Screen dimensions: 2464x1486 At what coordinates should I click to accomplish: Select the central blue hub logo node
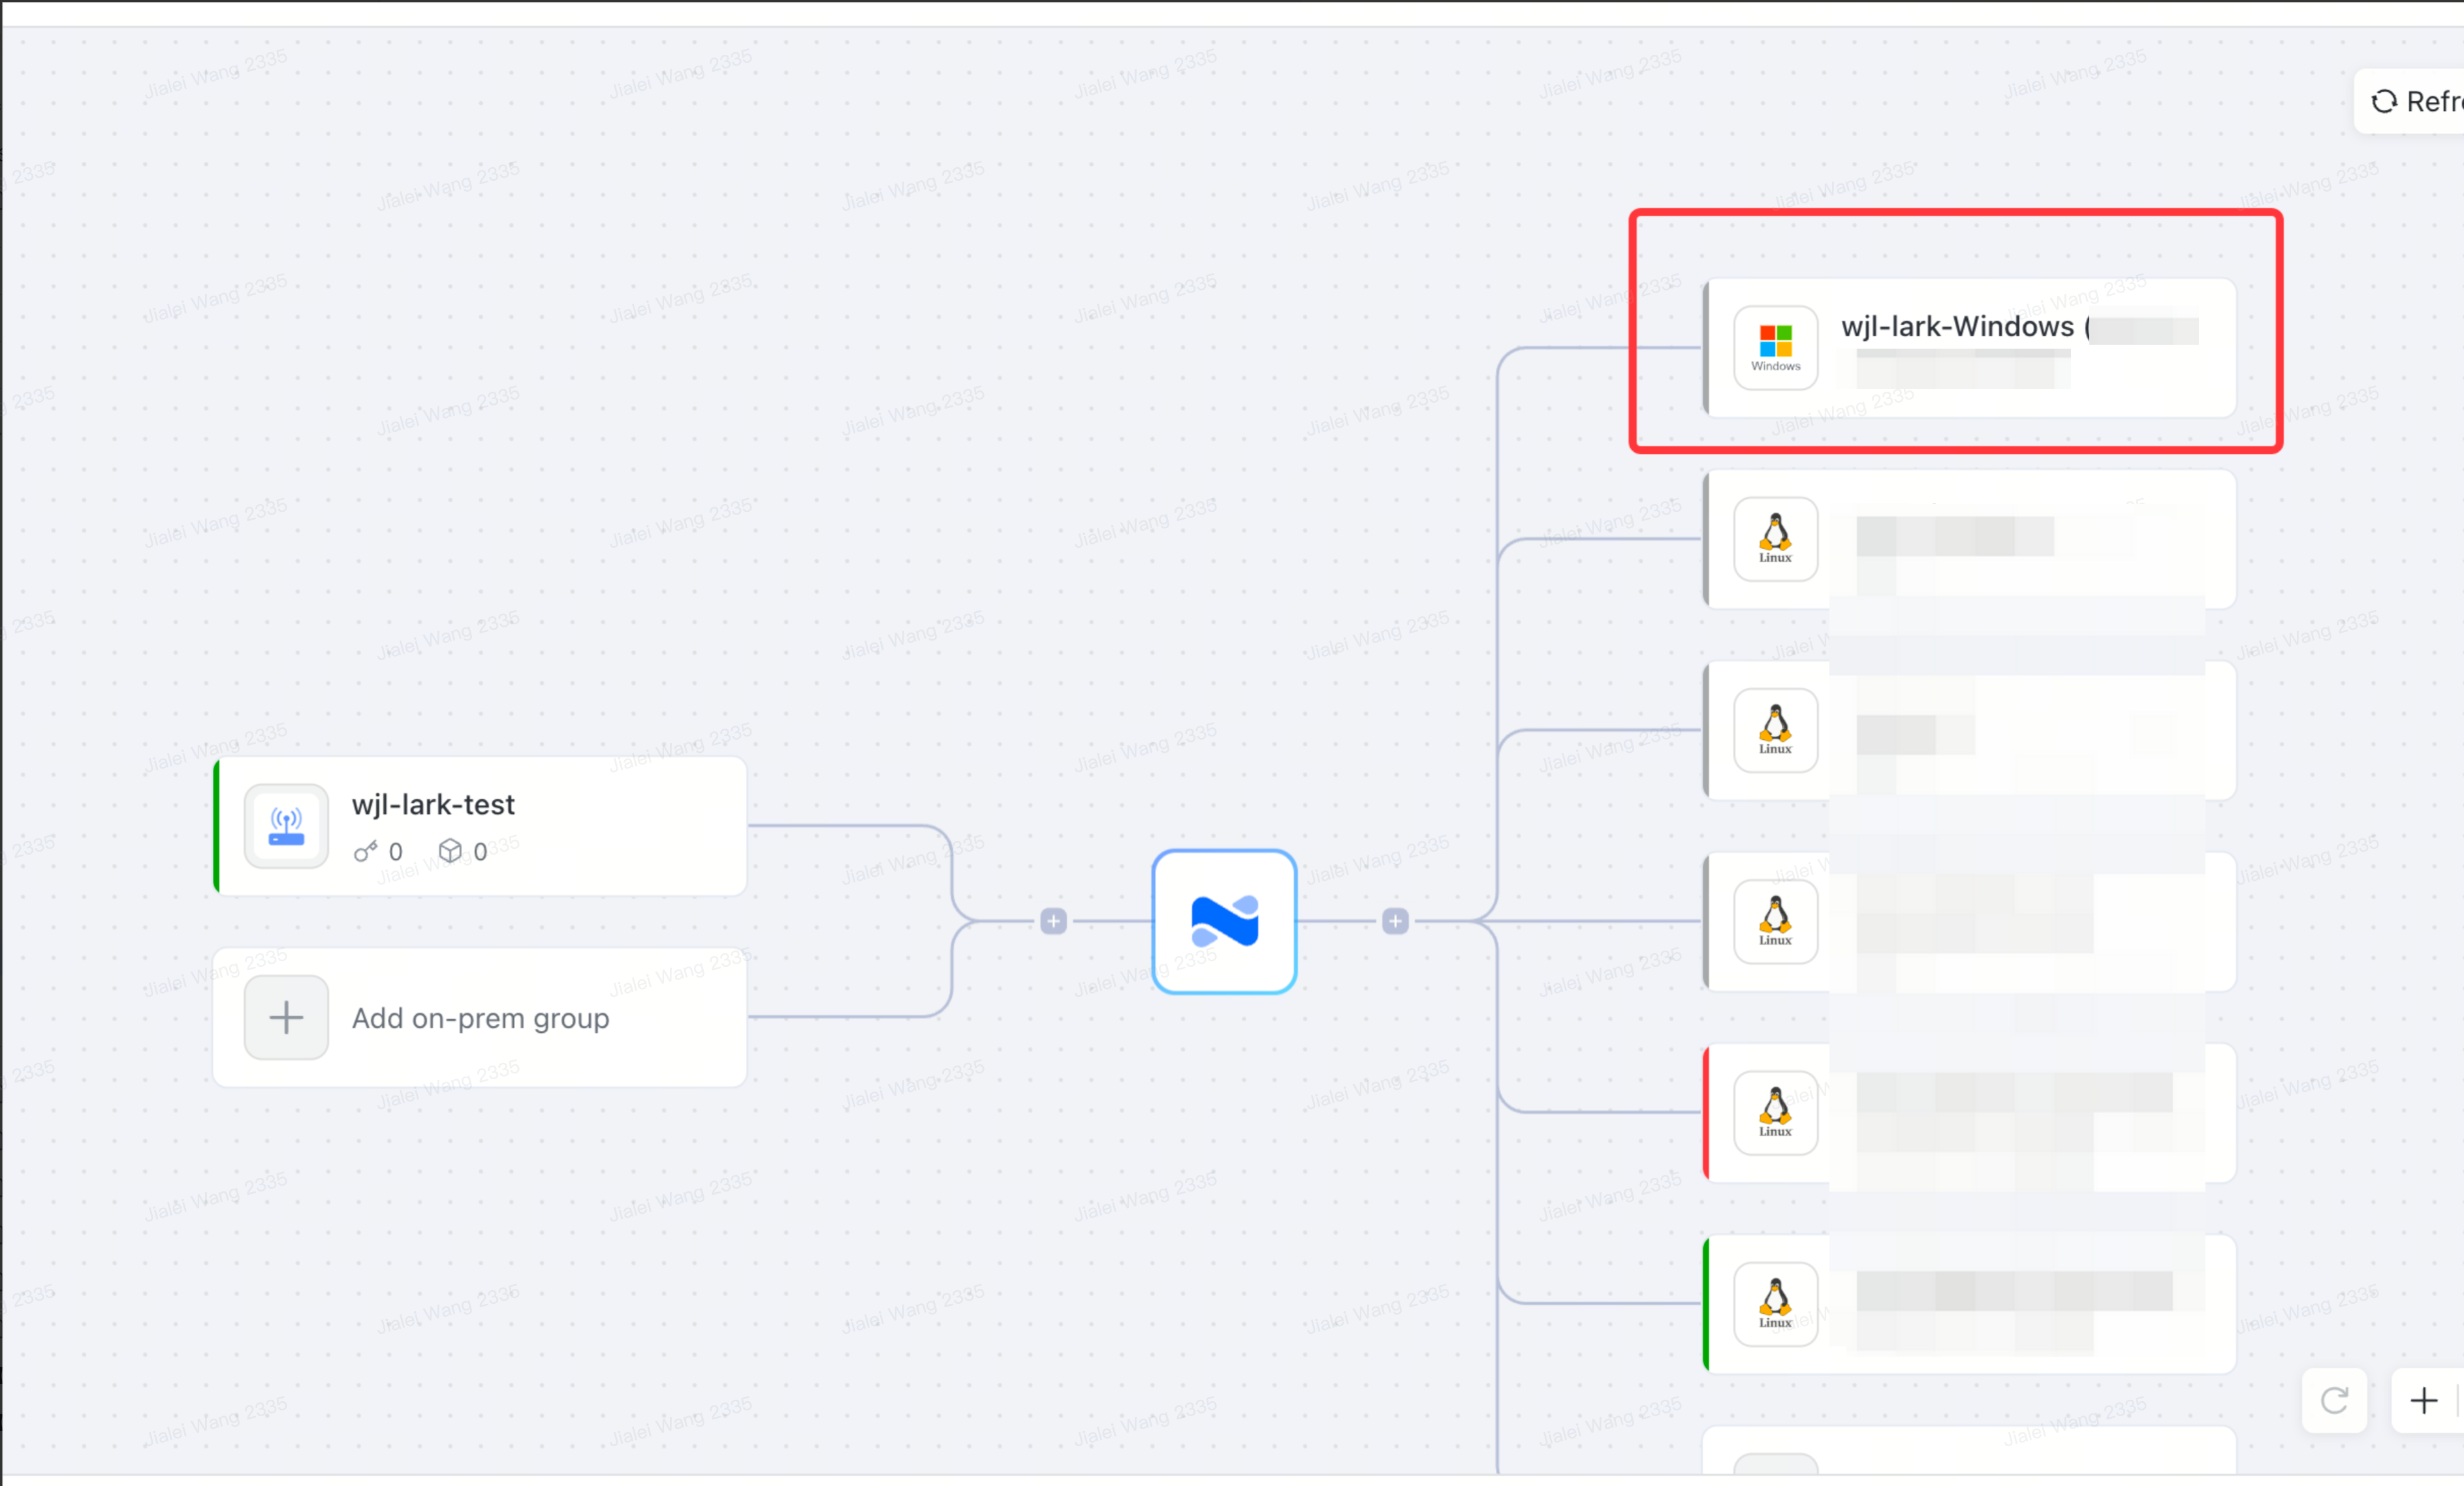[1224, 921]
